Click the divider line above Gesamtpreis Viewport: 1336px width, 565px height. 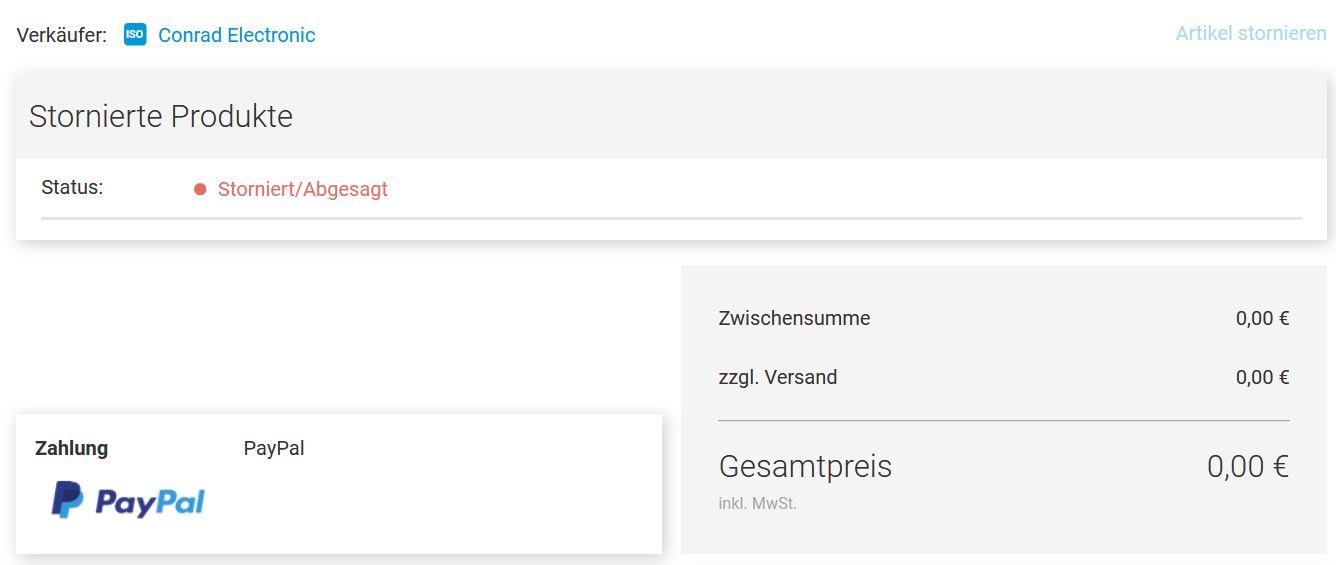click(x=1004, y=421)
